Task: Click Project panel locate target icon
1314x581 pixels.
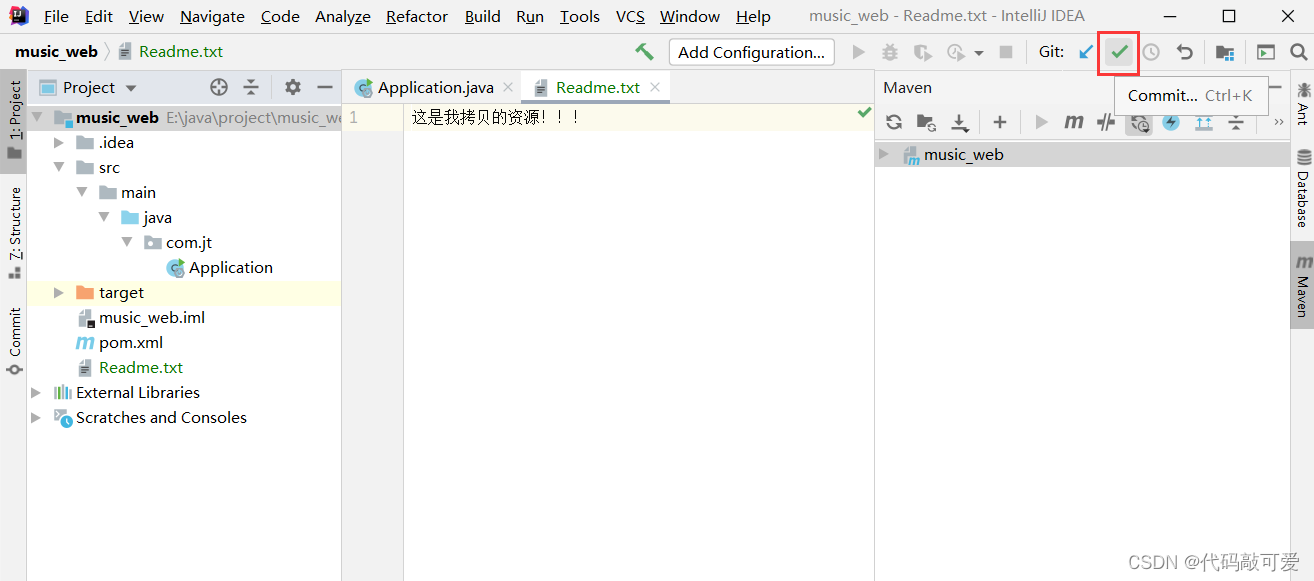Action: pos(219,87)
